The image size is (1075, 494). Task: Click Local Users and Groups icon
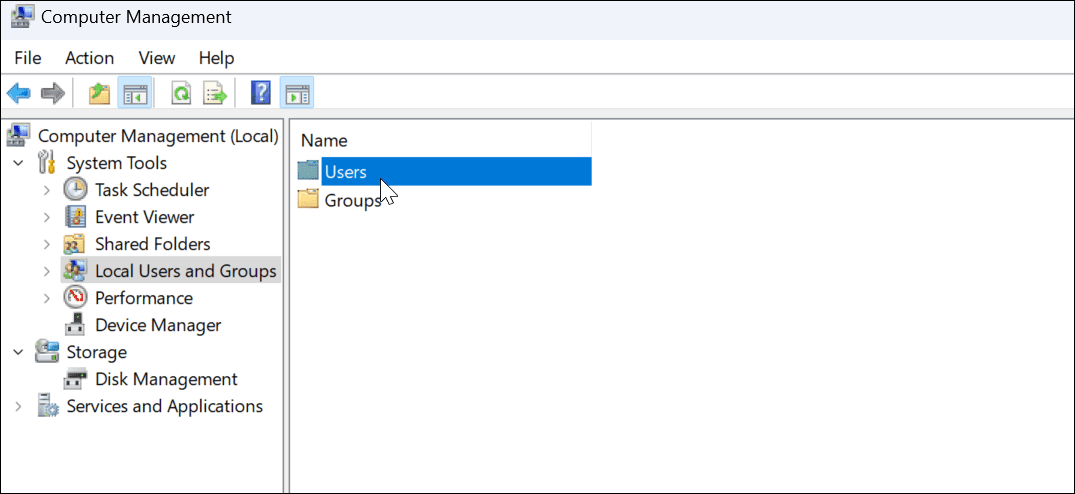(x=75, y=271)
